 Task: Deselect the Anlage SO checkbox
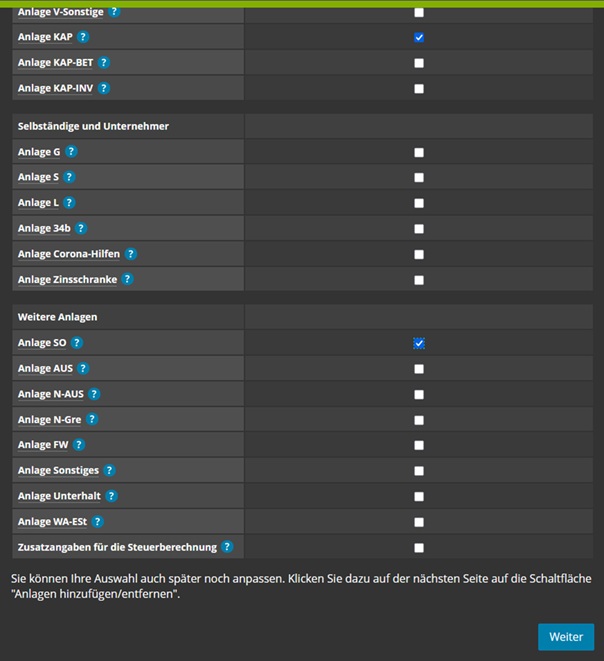click(x=419, y=344)
